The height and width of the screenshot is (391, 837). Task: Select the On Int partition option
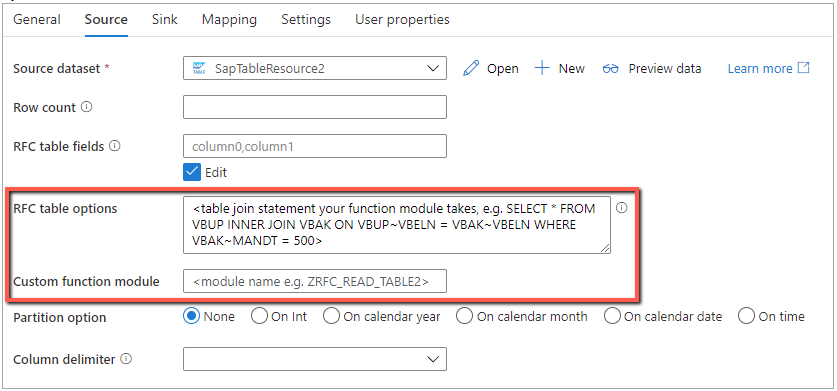click(x=259, y=316)
